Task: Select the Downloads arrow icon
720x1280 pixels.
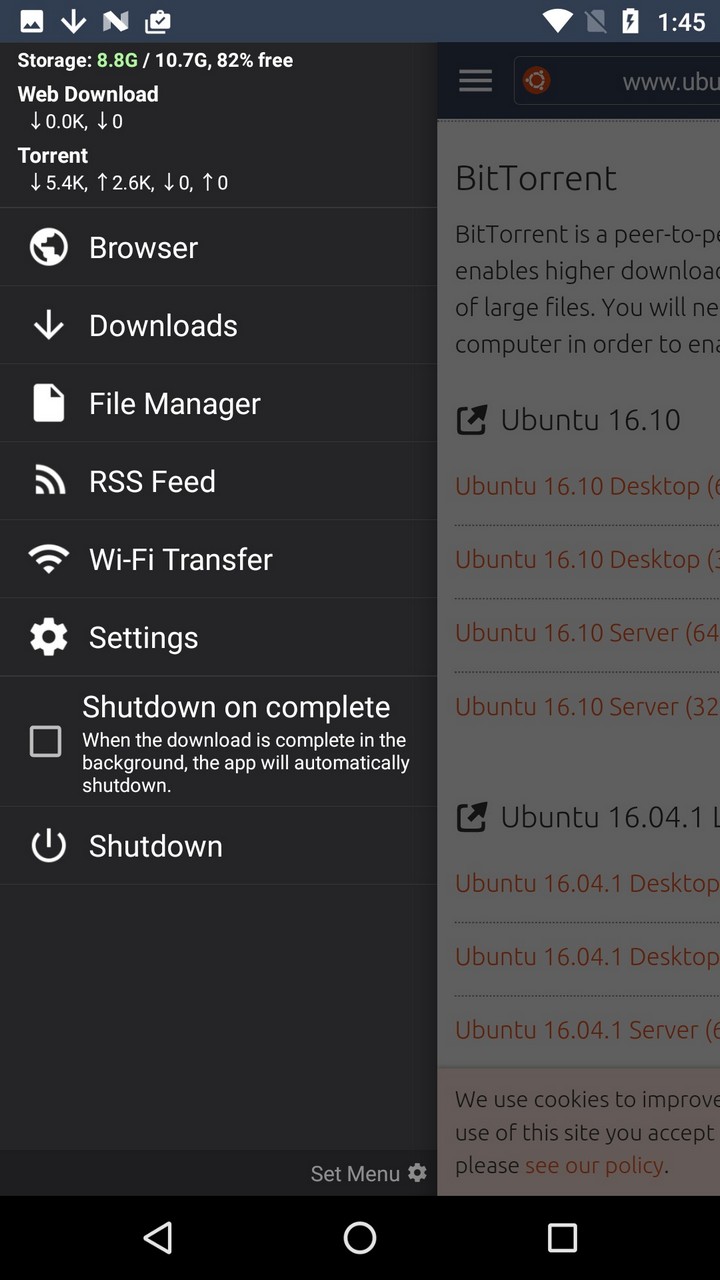Action: [48, 325]
